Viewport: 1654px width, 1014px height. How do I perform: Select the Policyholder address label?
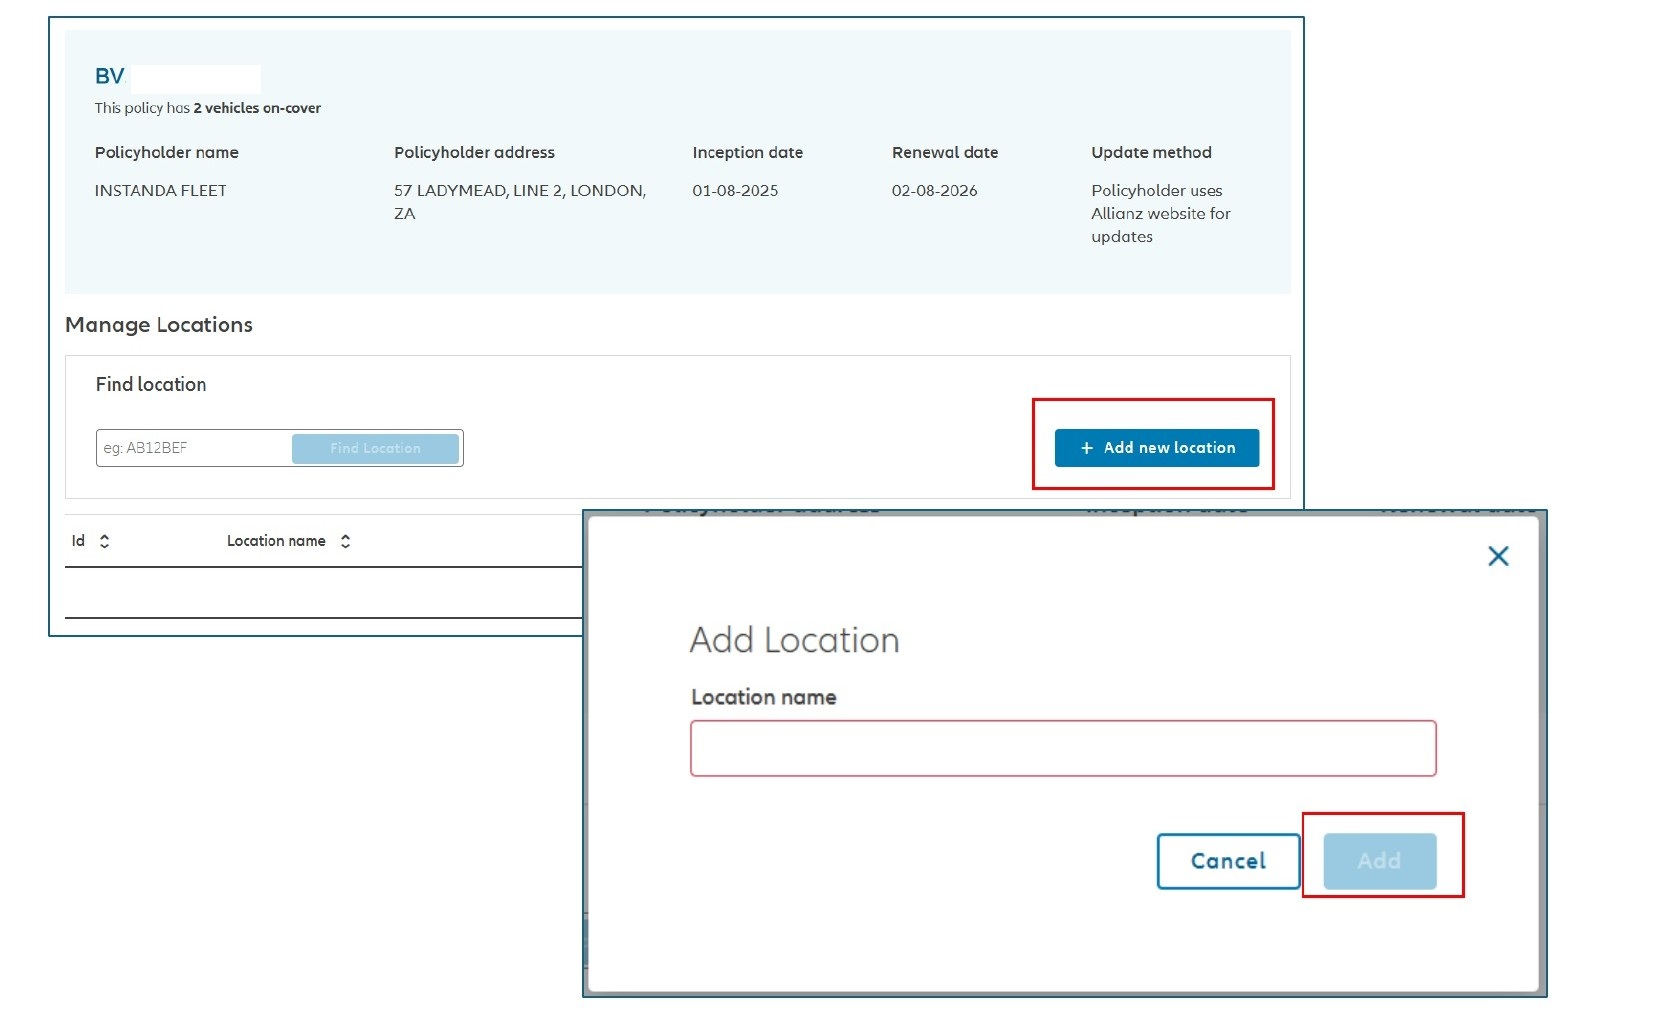click(474, 152)
